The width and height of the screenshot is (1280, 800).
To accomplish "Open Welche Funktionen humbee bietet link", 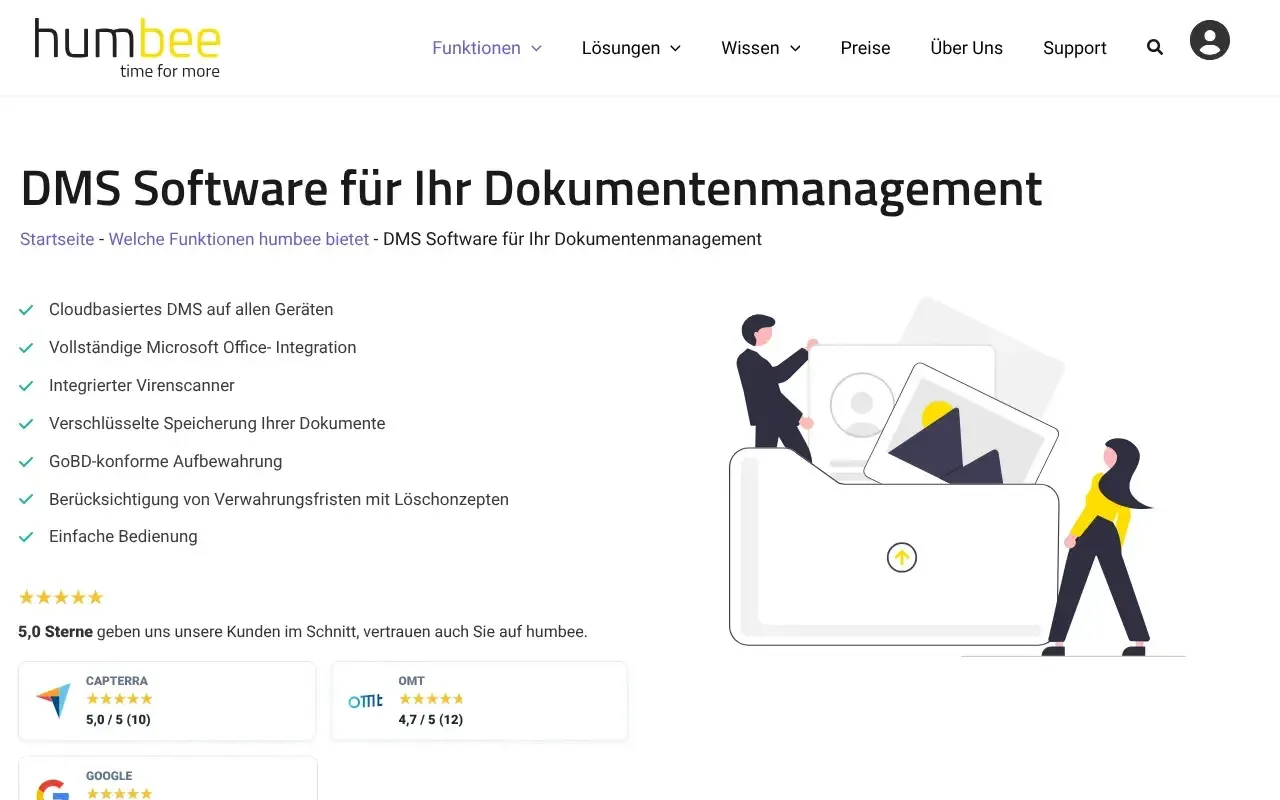I will [238, 239].
